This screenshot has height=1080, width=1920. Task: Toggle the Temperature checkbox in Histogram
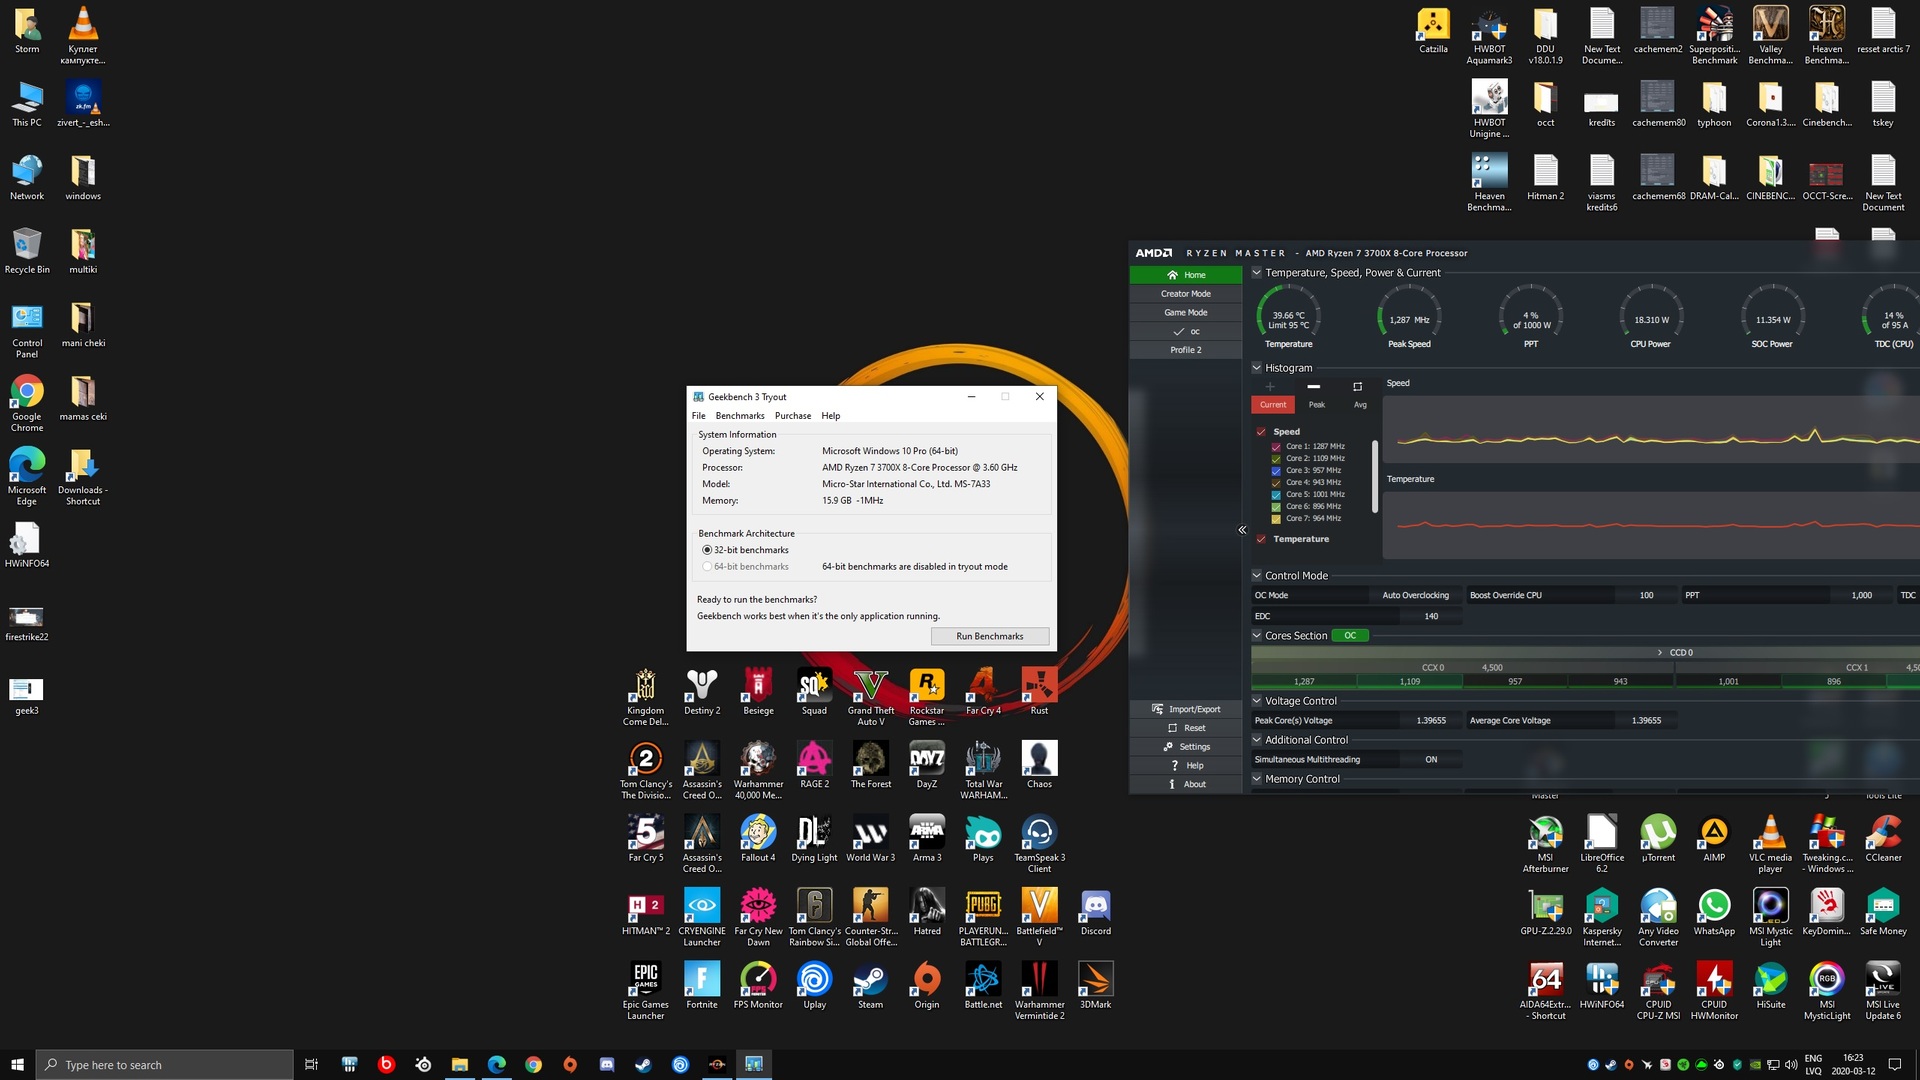1261,539
